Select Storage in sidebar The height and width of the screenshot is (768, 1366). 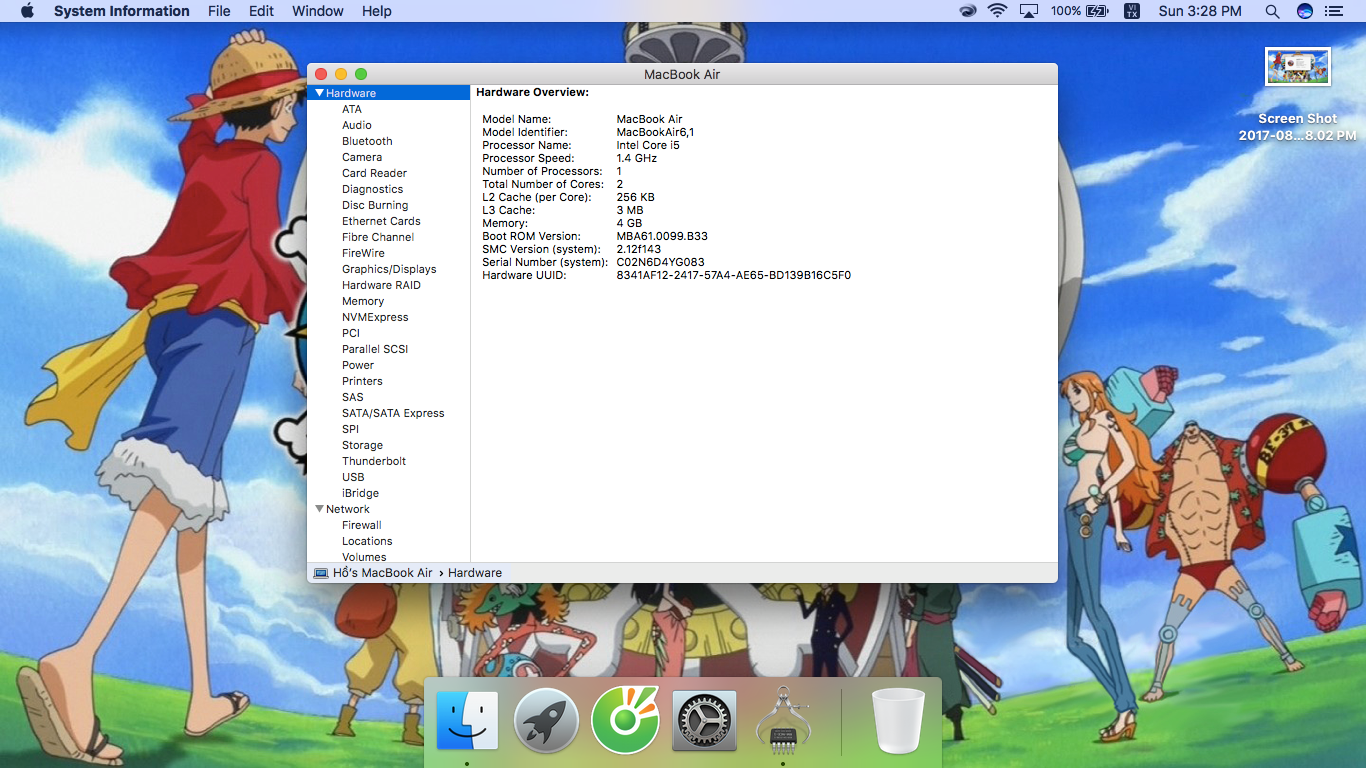click(x=362, y=445)
